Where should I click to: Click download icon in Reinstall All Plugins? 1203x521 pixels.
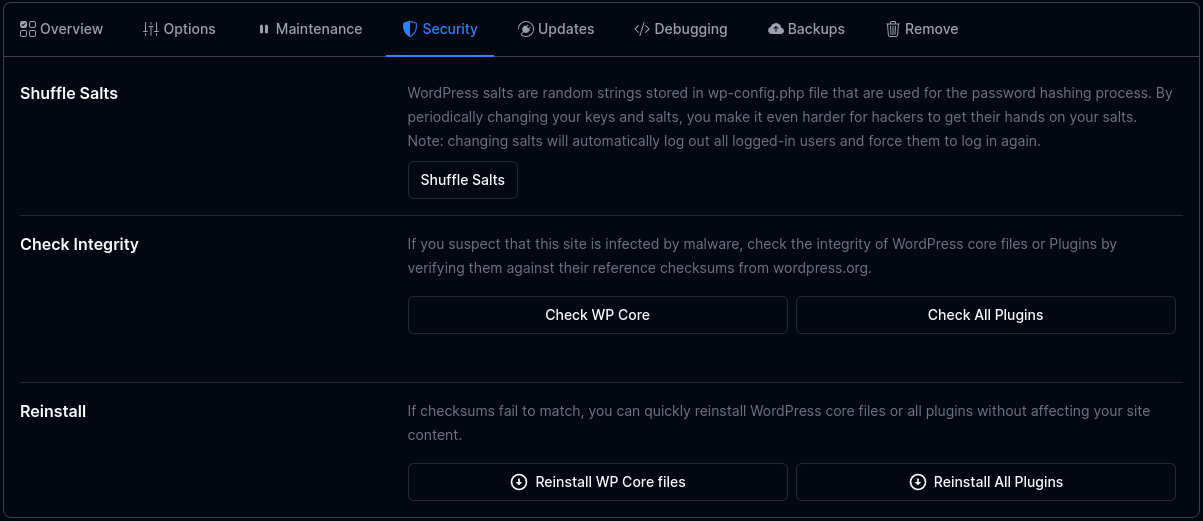[x=918, y=482]
